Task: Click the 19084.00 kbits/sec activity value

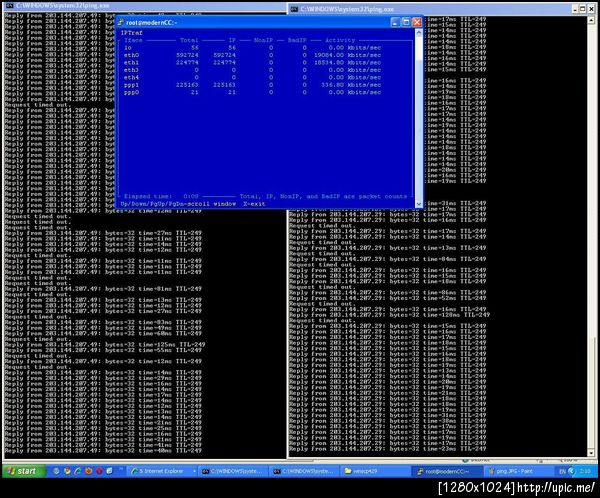Action: click(347, 55)
